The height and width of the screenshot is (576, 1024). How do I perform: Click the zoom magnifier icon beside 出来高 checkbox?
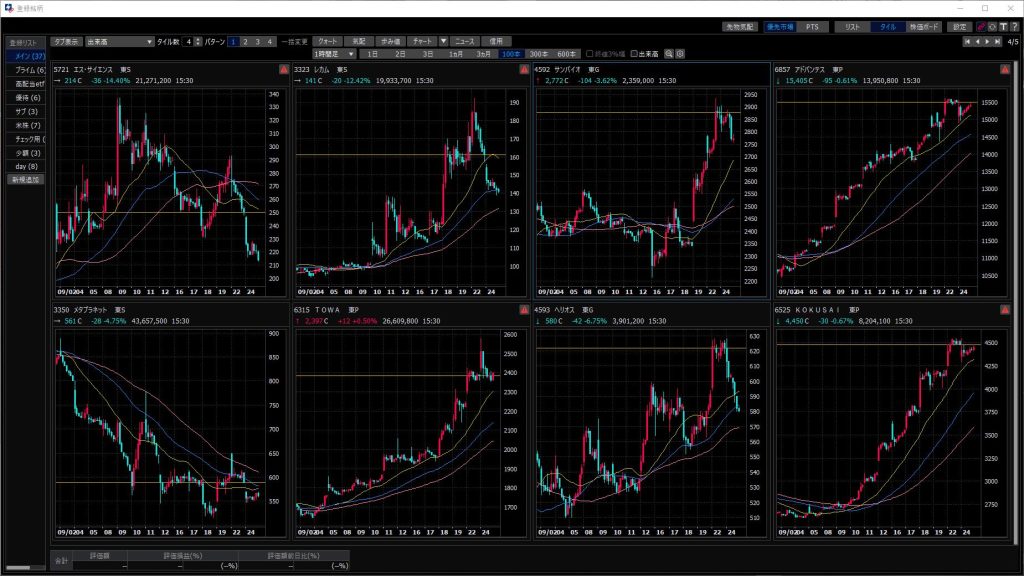[x=669, y=53]
